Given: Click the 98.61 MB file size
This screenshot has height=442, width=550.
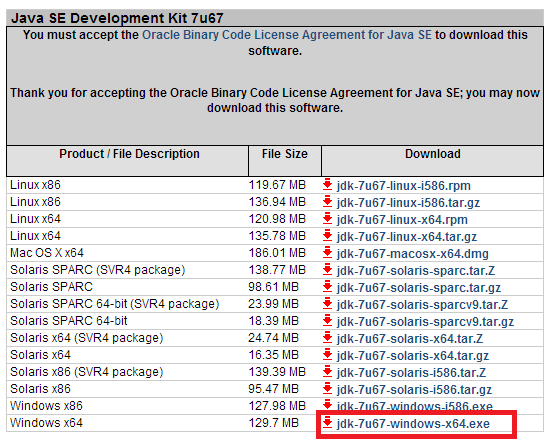Looking at the screenshot, I should [x=274, y=287].
